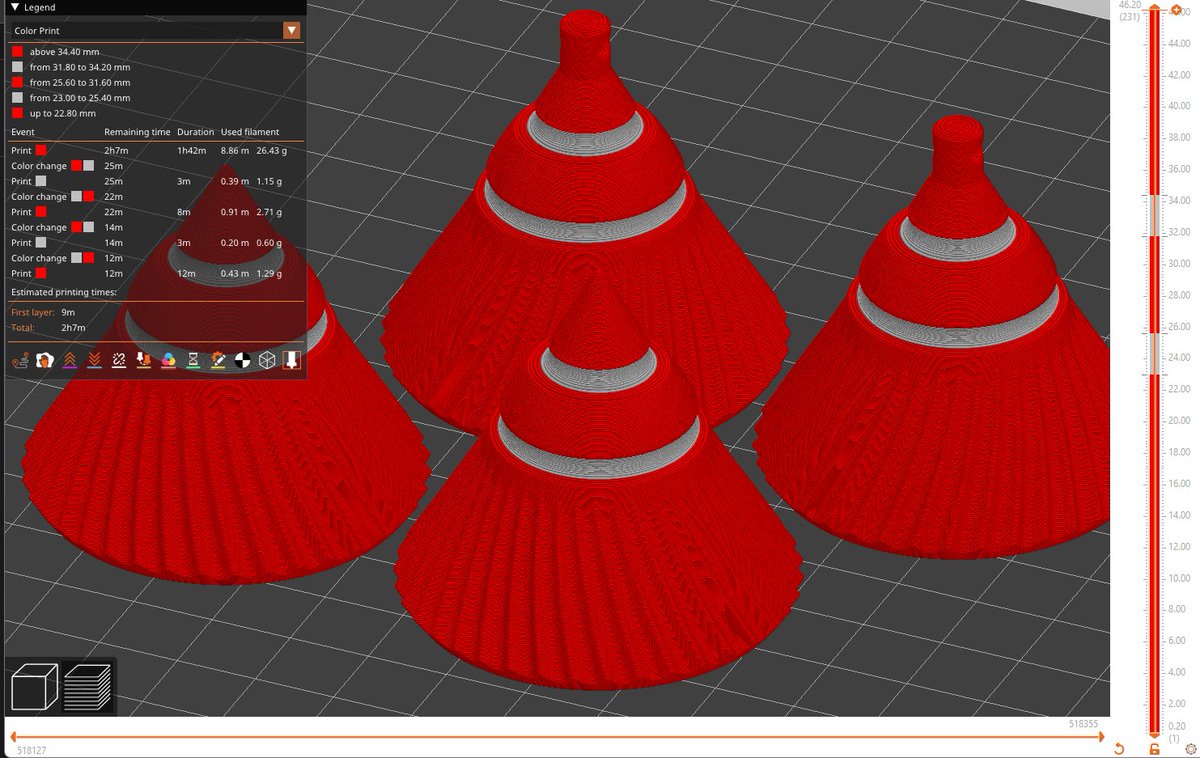Click the 'from 25.60 to 31.60 mm' swatch
This screenshot has width=1200, height=758.
point(17,82)
